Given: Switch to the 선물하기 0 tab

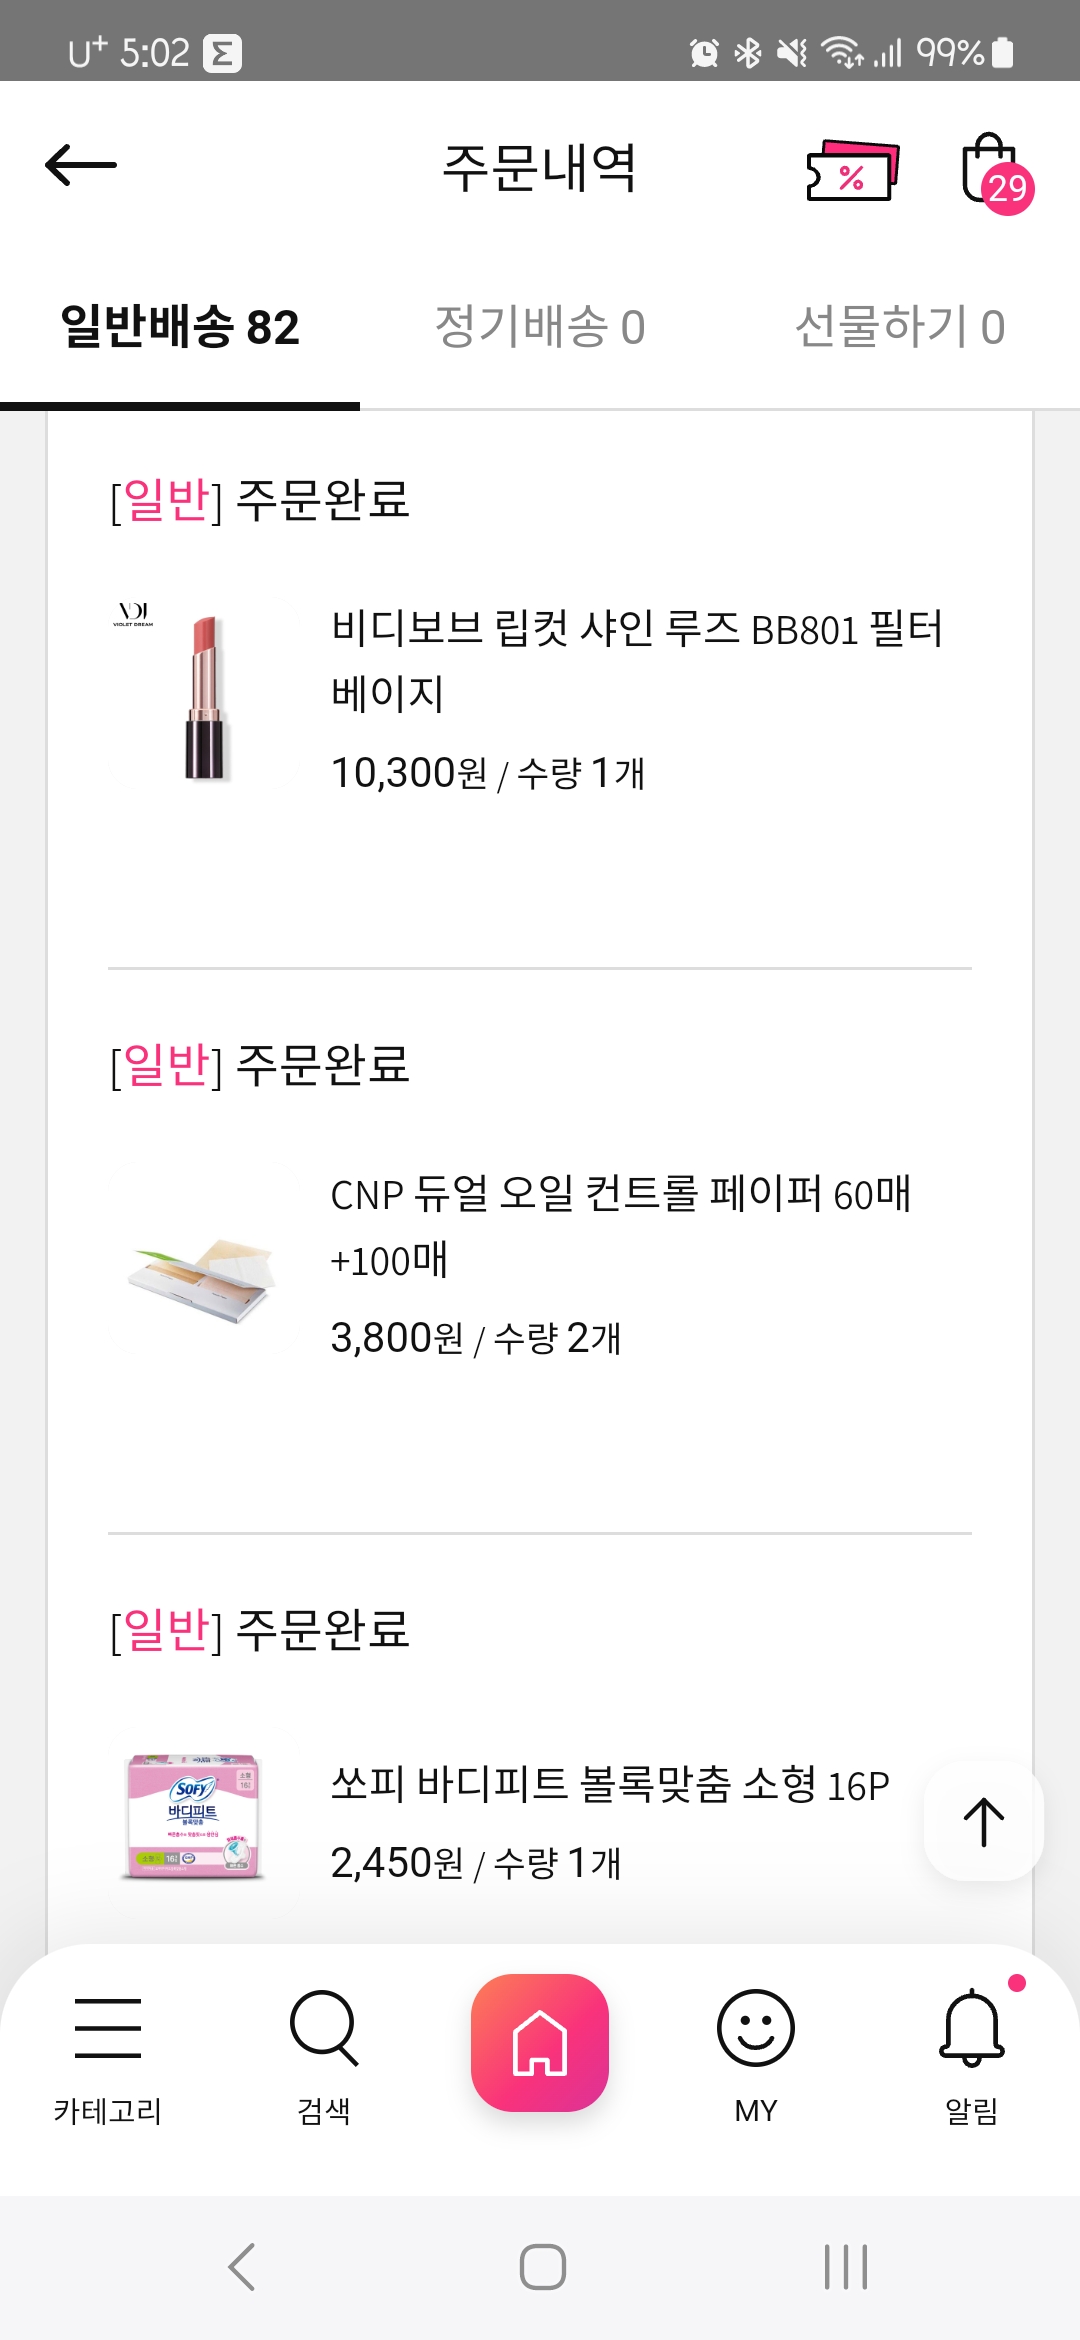Looking at the screenshot, I should tap(900, 327).
